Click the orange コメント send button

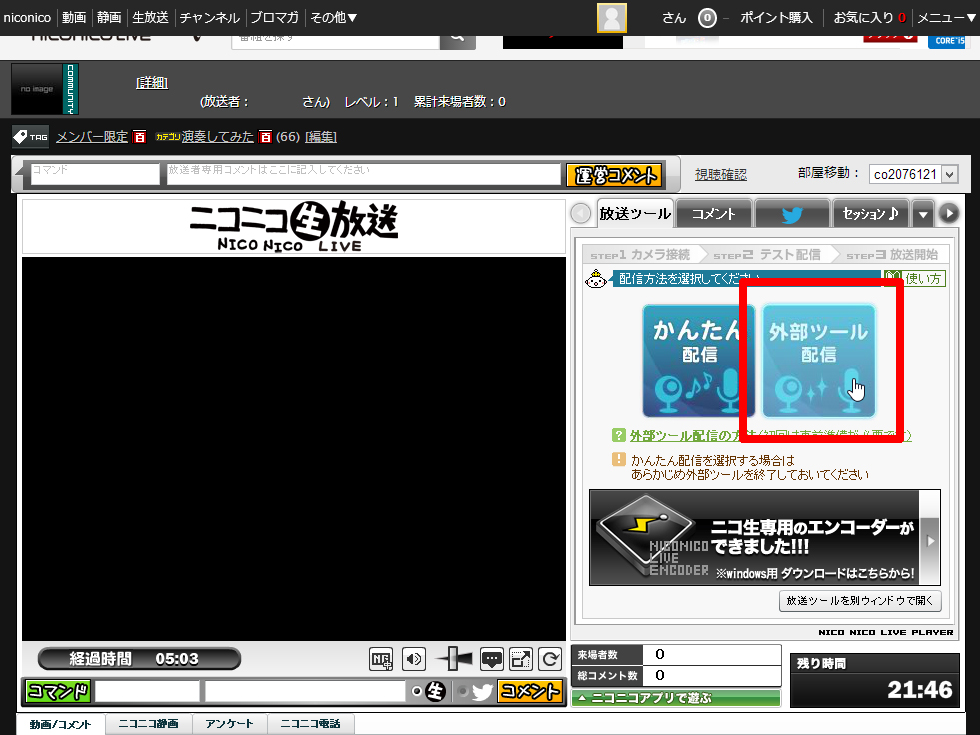(x=531, y=691)
